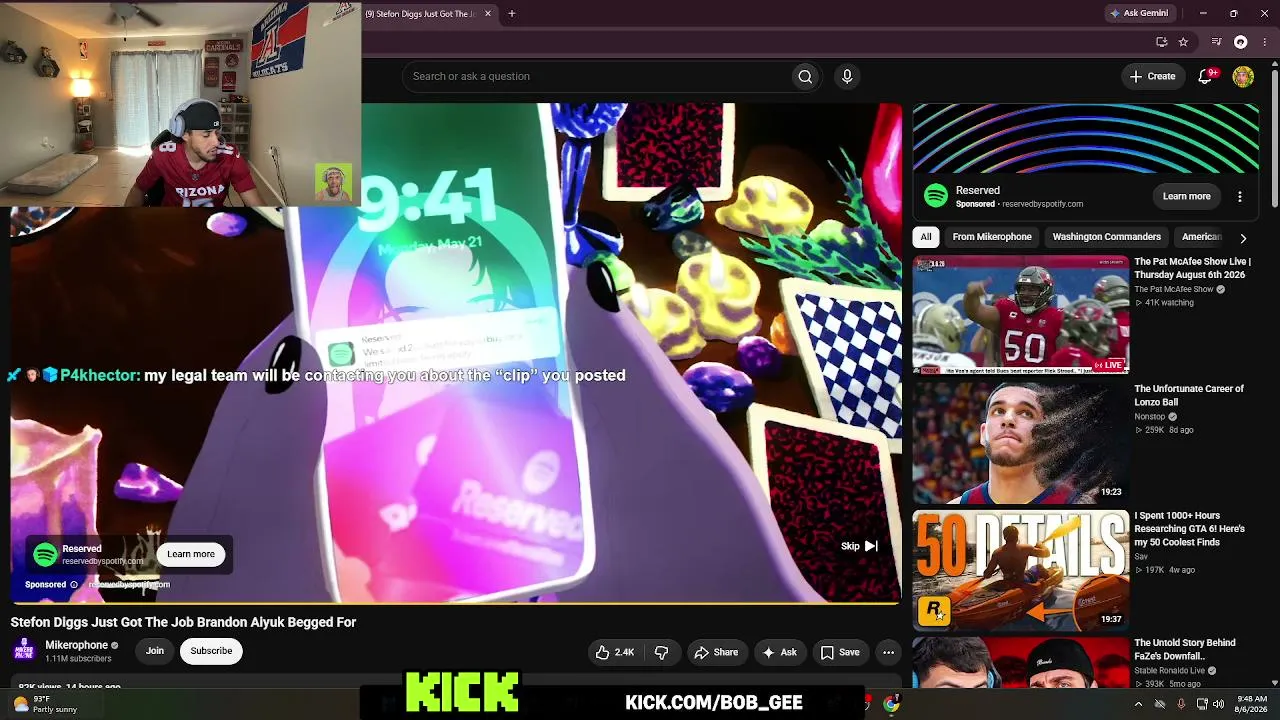Click the Ask button below the video
The image size is (1280, 720).
(x=780, y=653)
